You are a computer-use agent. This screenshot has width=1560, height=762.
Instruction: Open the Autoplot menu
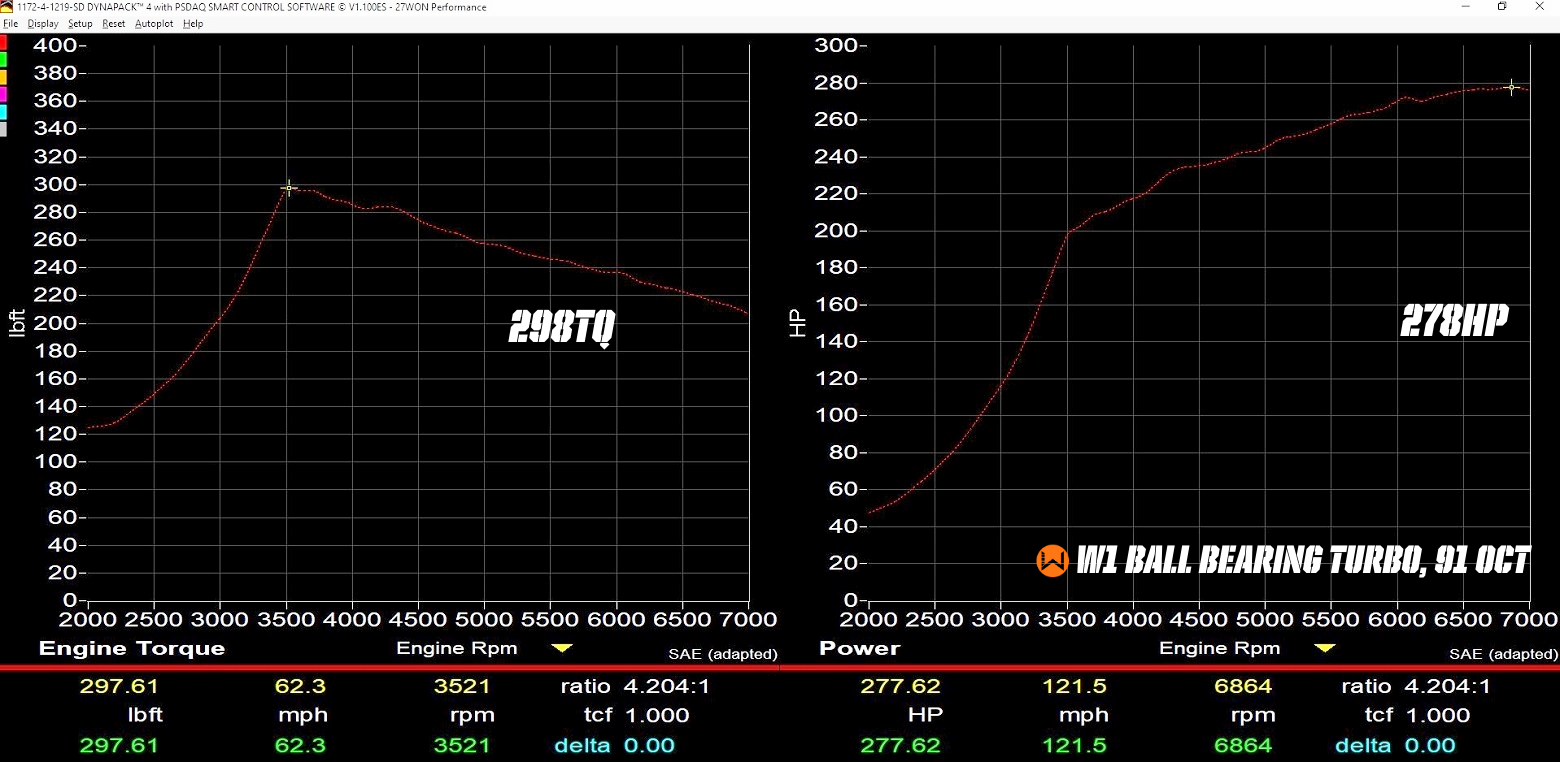[x=154, y=23]
